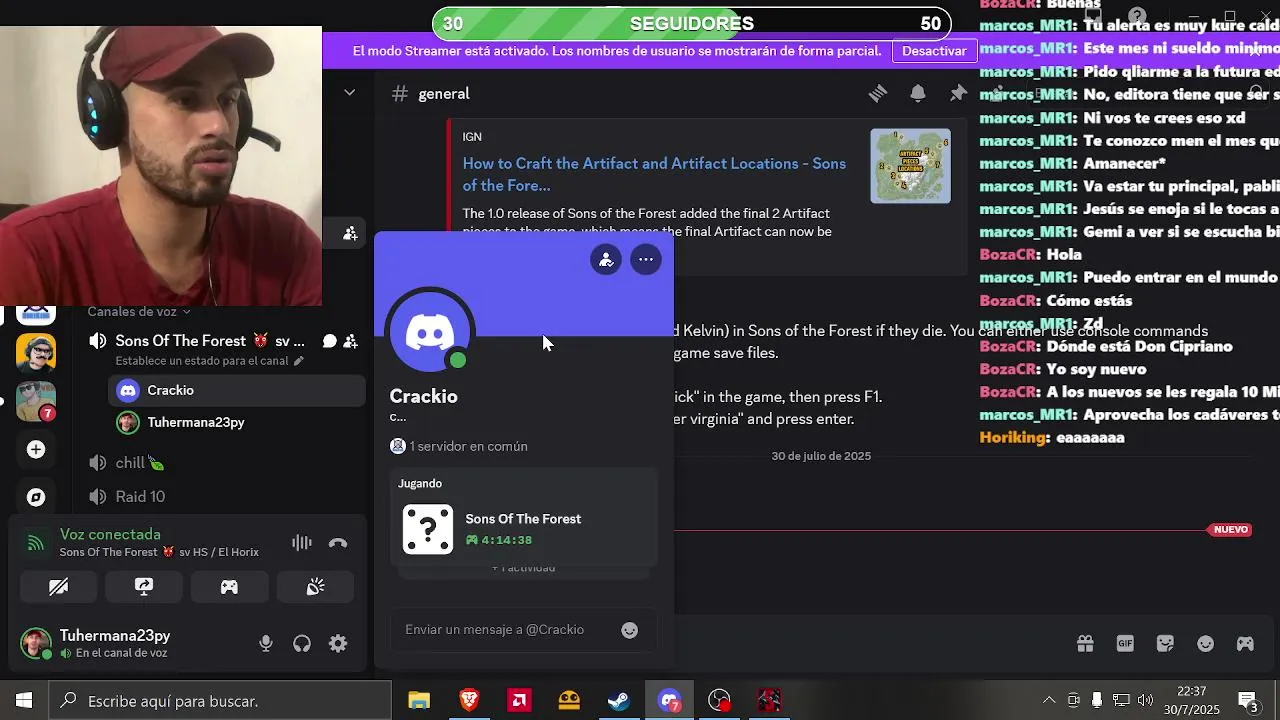This screenshot has width=1280, height=720.
Task: Open OBS Studio from taskbar
Action: coord(719,701)
